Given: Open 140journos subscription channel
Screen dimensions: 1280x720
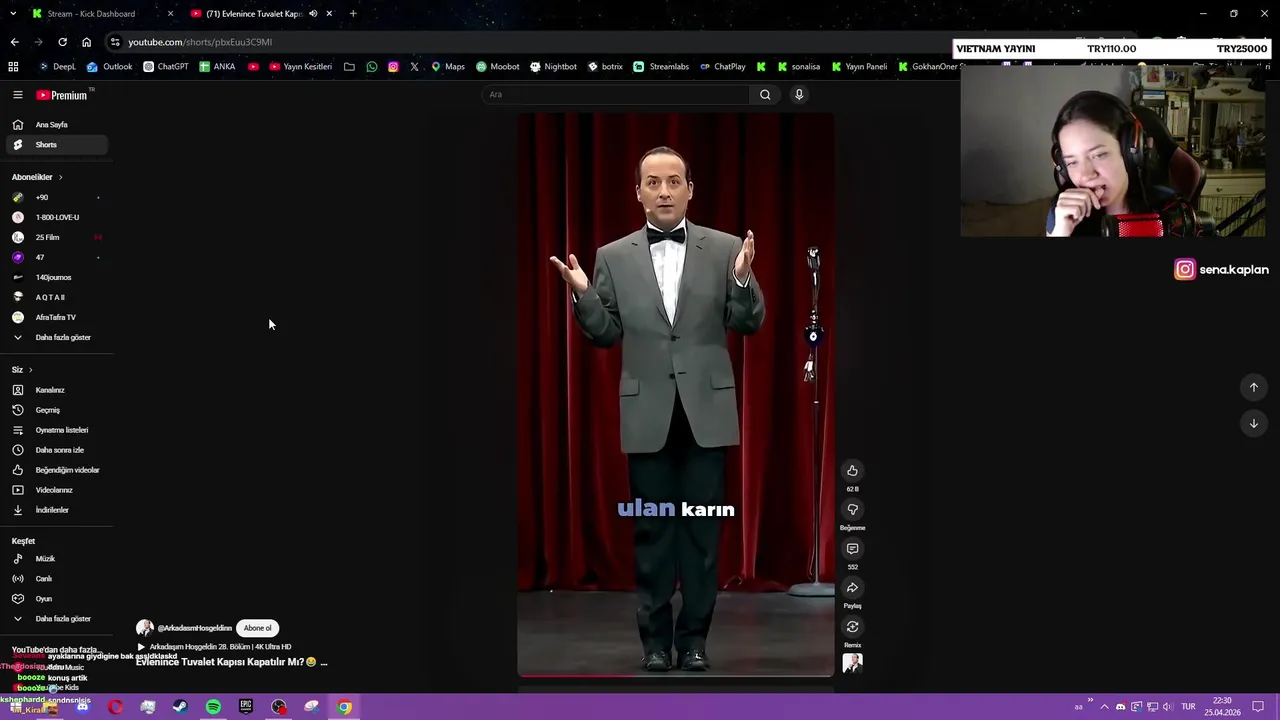Looking at the screenshot, I should click(x=55, y=277).
